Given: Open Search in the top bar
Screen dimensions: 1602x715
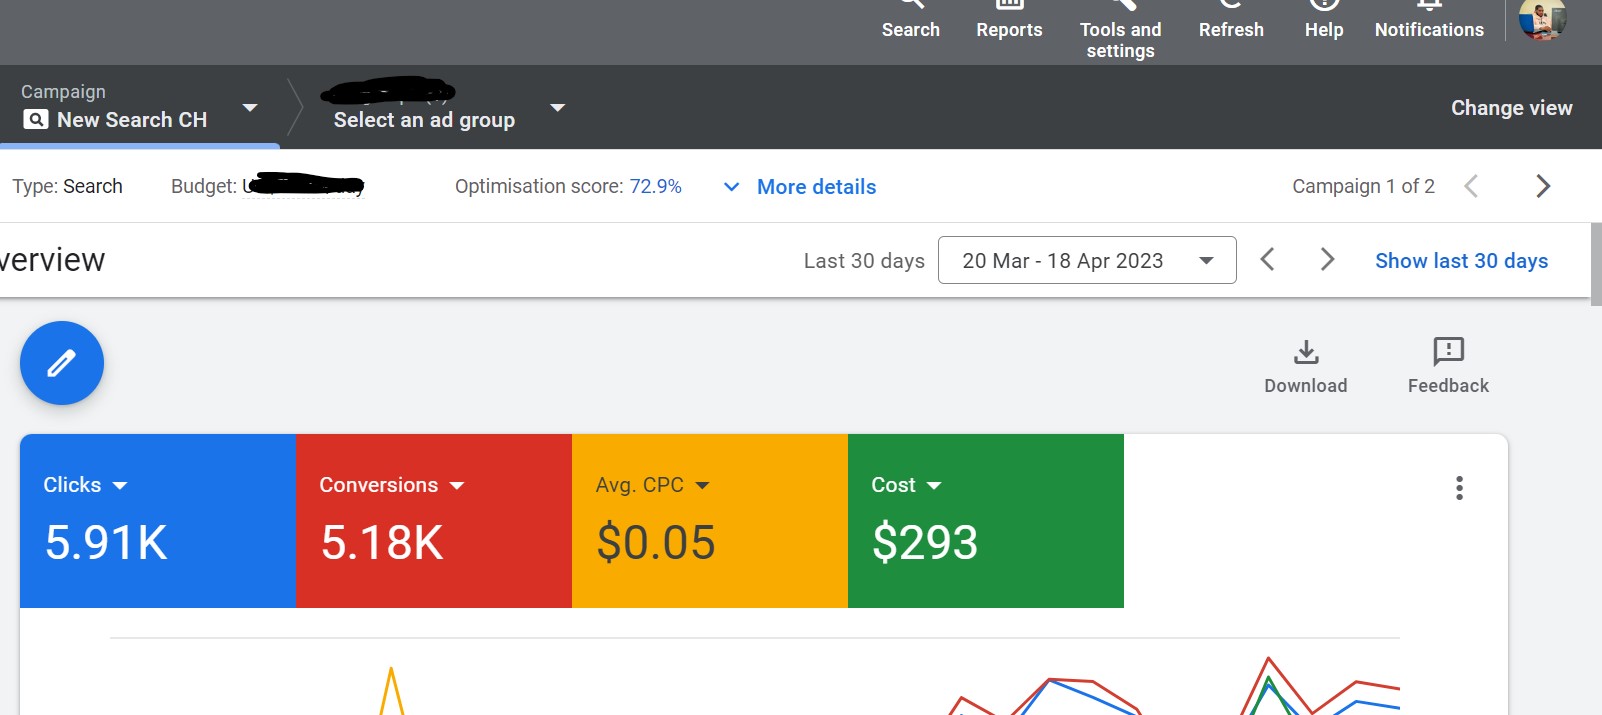Looking at the screenshot, I should [910, 21].
